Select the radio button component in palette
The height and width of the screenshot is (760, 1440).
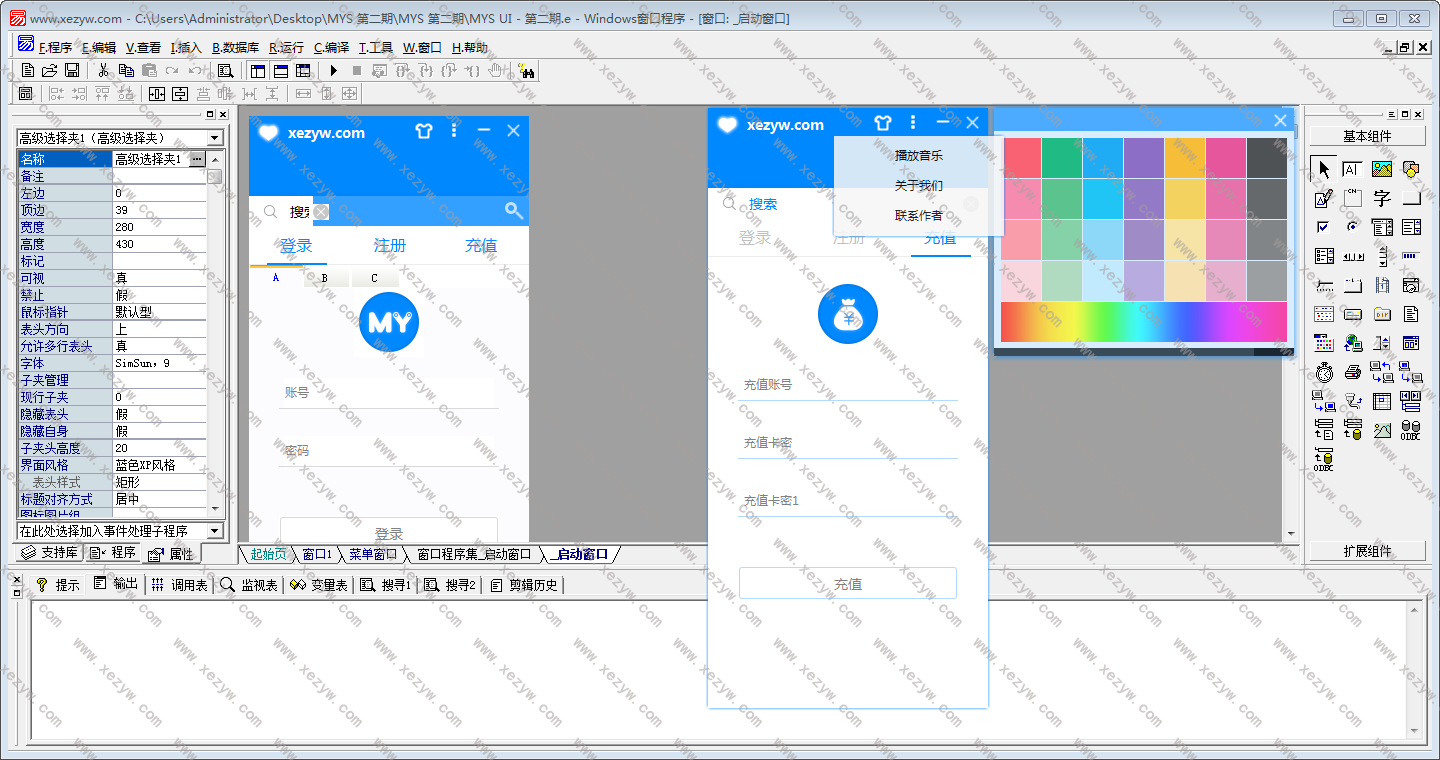tap(1353, 227)
